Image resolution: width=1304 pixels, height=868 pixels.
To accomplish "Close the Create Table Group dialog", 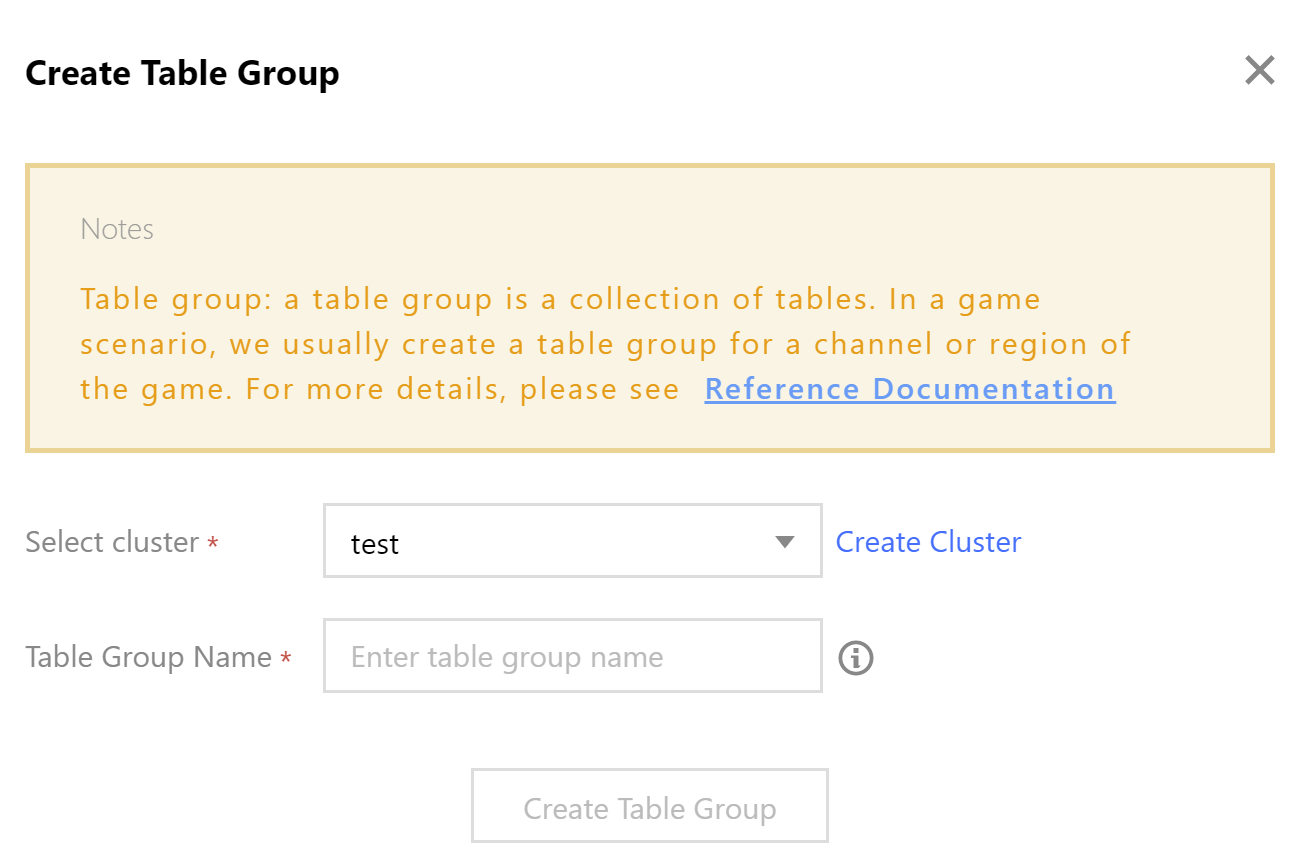I will point(1259,71).
